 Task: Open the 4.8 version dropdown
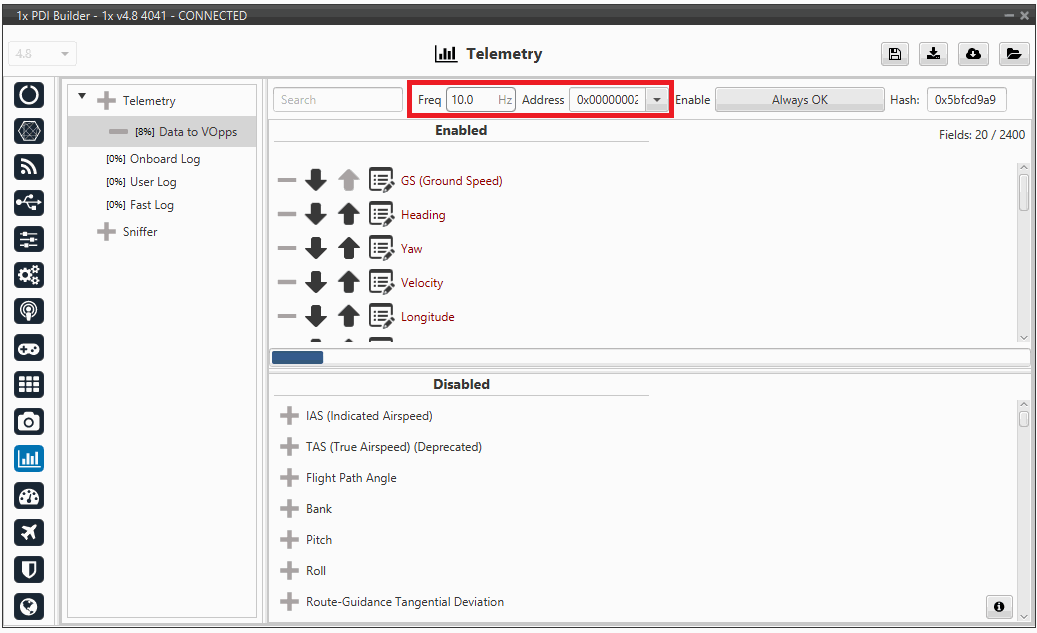[x=42, y=54]
